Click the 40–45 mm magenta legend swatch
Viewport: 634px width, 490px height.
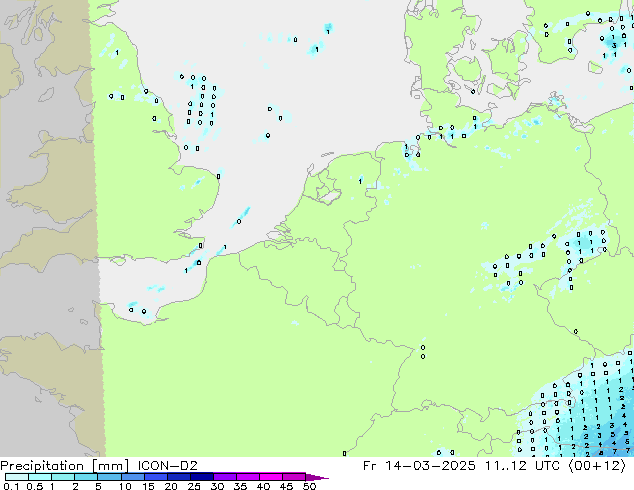pos(271,477)
